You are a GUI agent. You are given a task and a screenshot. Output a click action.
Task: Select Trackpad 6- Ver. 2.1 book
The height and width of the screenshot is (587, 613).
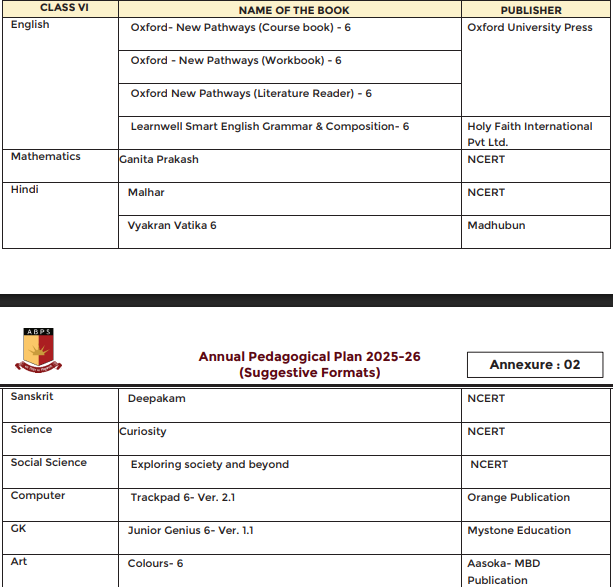point(183,498)
